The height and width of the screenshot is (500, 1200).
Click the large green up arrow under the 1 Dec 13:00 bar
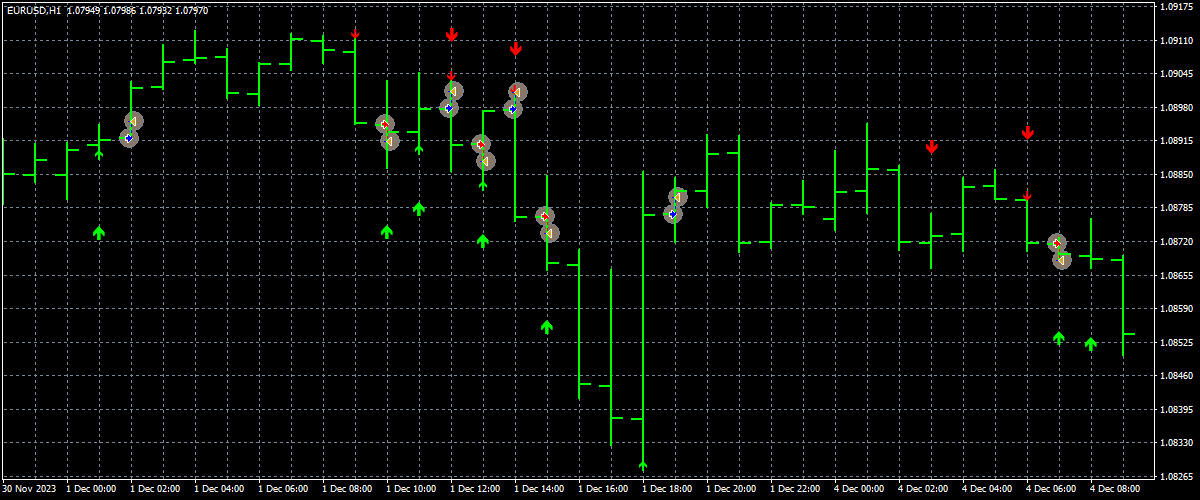[483, 240]
